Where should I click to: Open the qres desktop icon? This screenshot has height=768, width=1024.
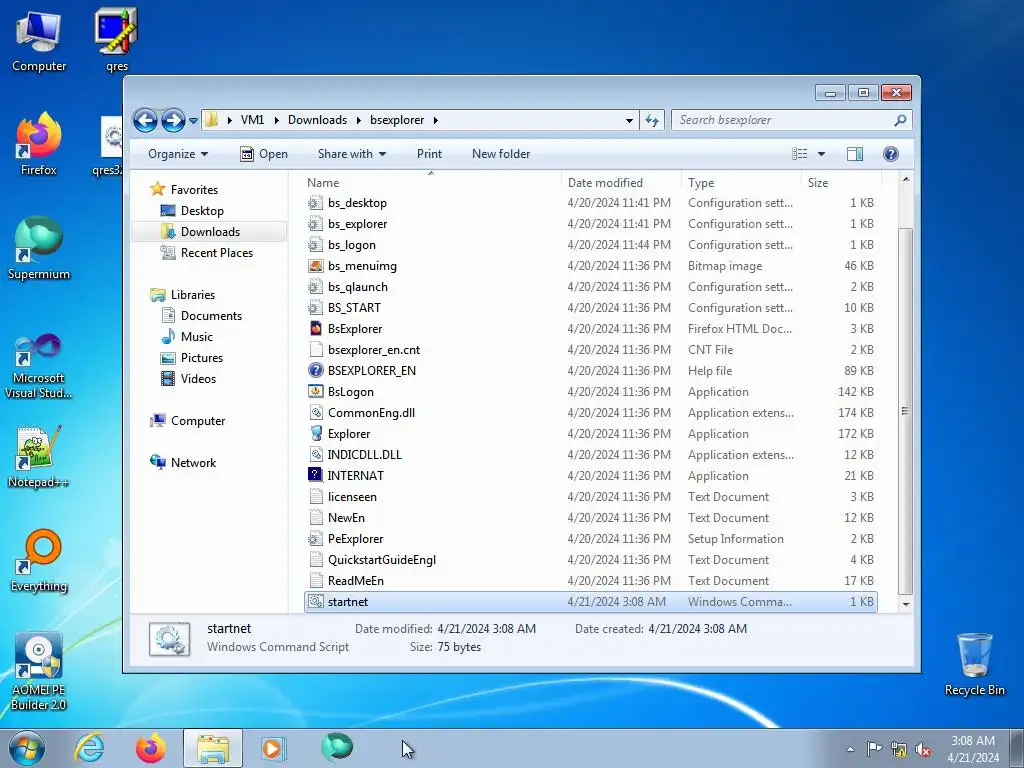[x=116, y=41]
